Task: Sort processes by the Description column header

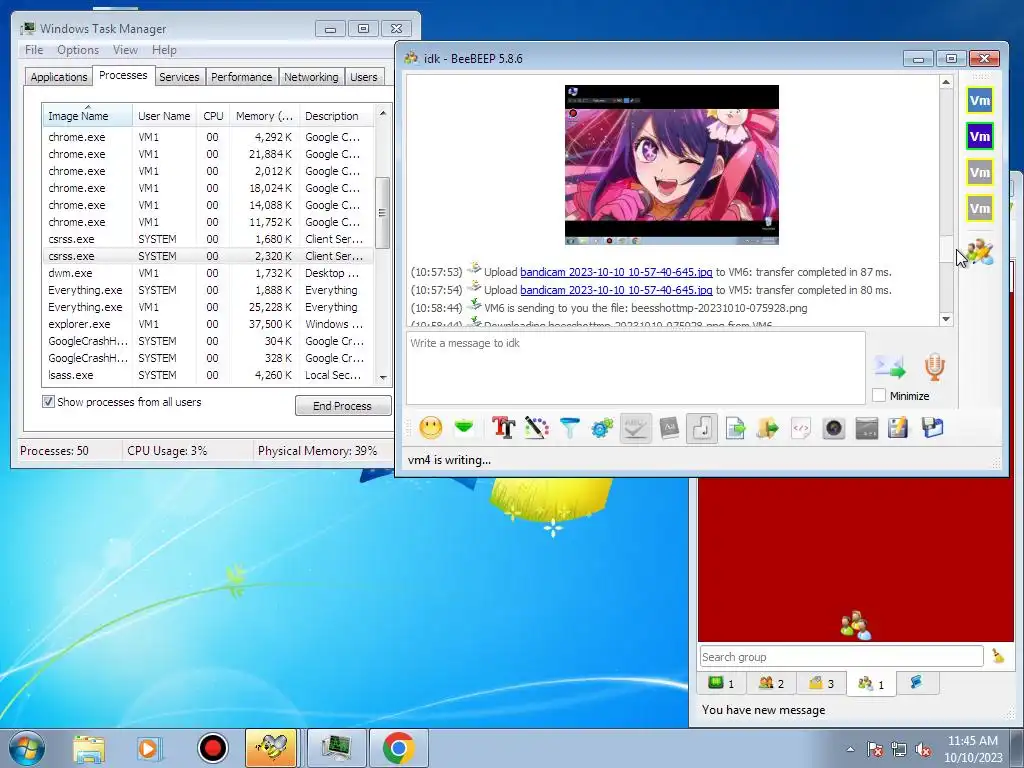Action: click(x=337, y=116)
